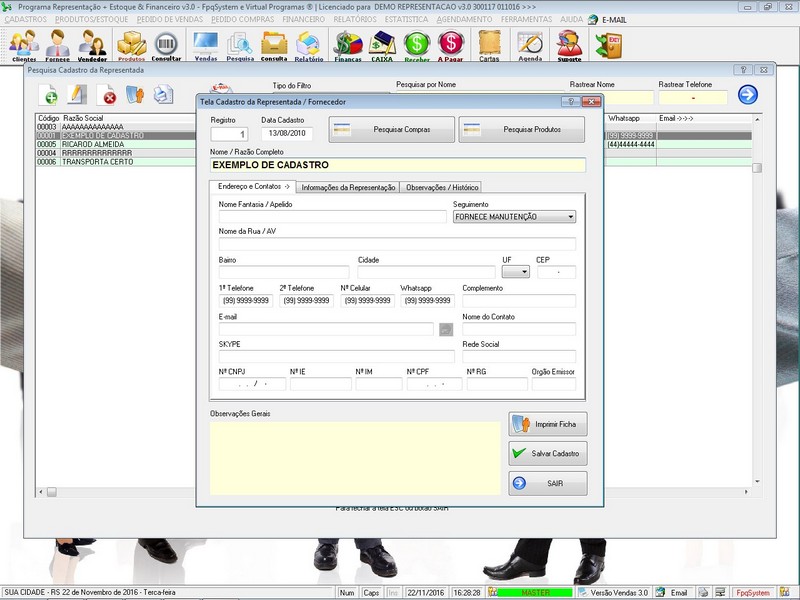The width and height of the screenshot is (800, 600).
Task: Click the new record icon in Pesquisa window
Action: (x=48, y=94)
